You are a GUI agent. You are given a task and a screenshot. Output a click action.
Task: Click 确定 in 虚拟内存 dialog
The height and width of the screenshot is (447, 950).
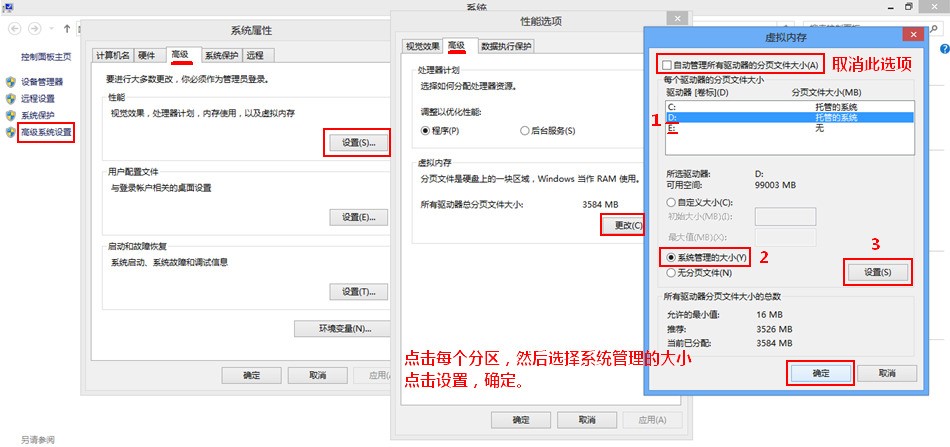click(820, 373)
